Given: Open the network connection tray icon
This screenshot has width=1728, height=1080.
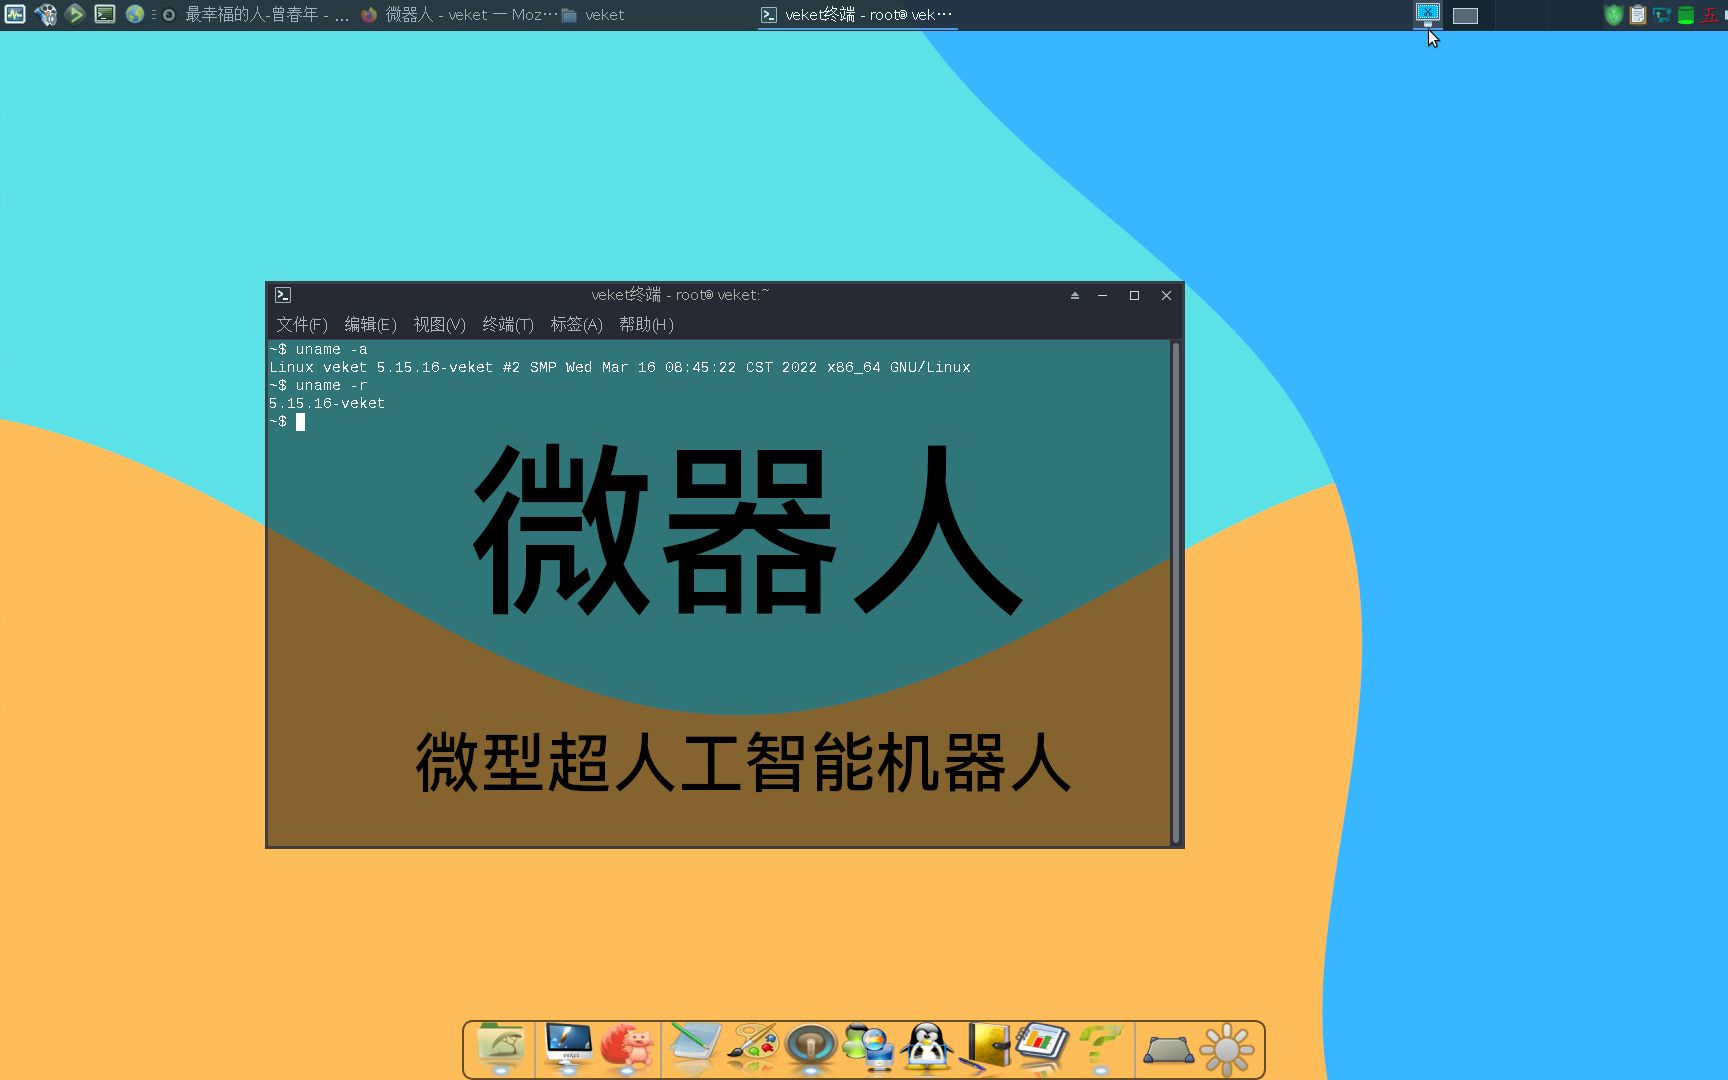Looking at the screenshot, I should click(1661, 15).
